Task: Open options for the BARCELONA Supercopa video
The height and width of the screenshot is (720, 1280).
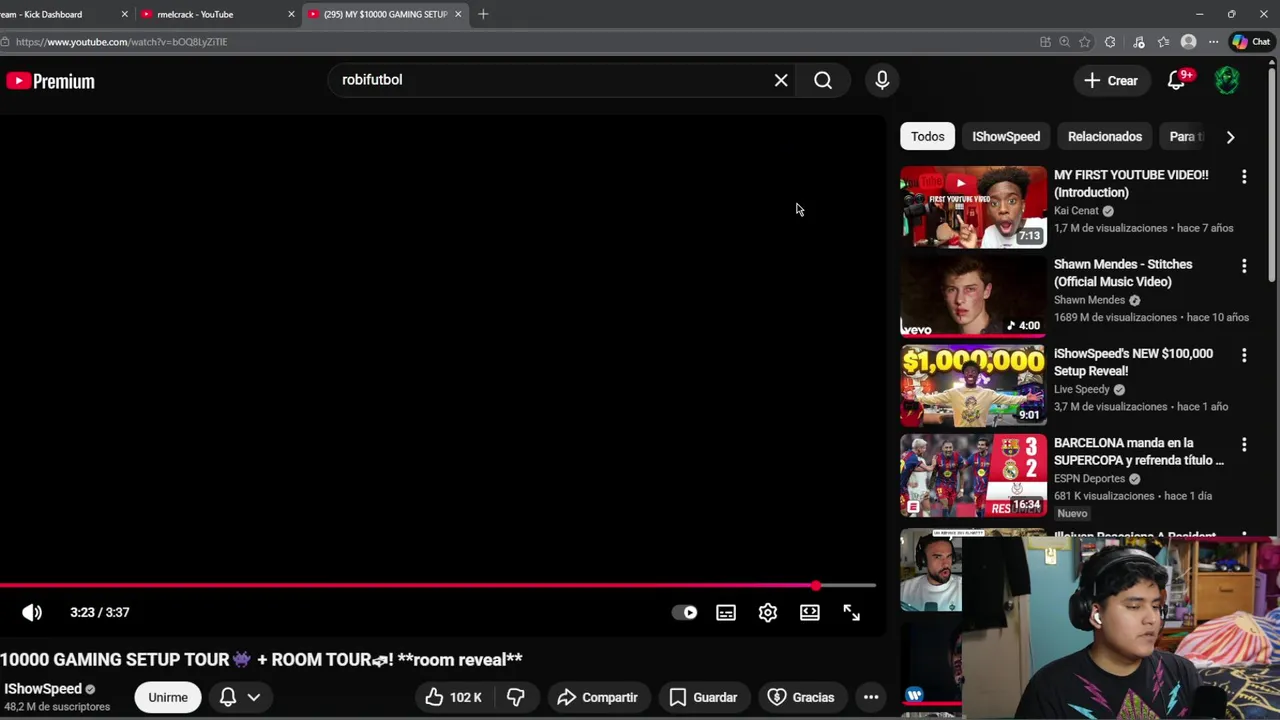Action: pos(1244,444)
